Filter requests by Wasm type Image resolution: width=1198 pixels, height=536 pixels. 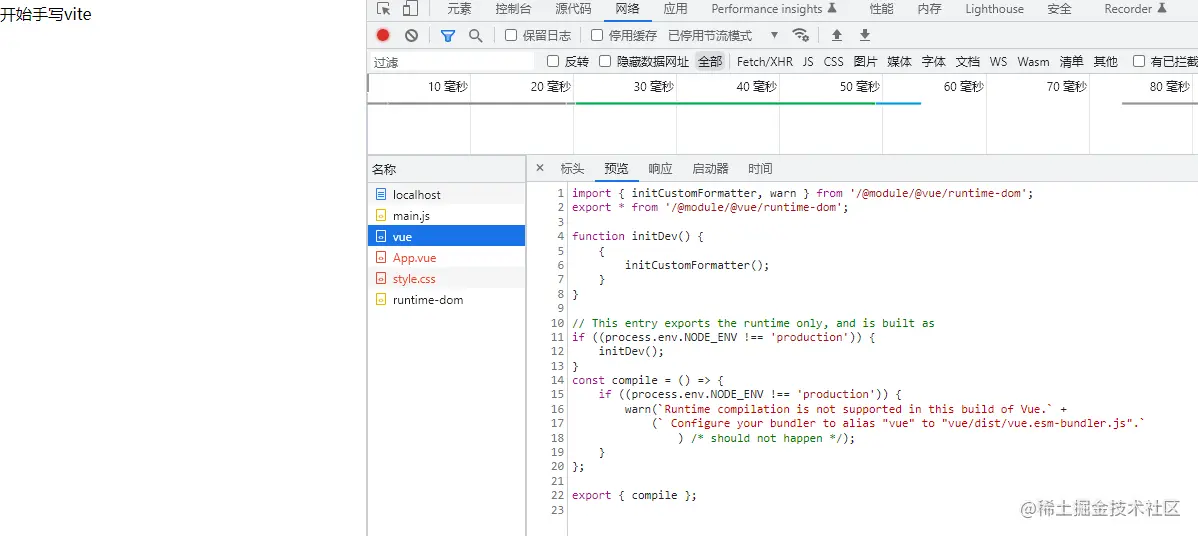pos(1033,62)
